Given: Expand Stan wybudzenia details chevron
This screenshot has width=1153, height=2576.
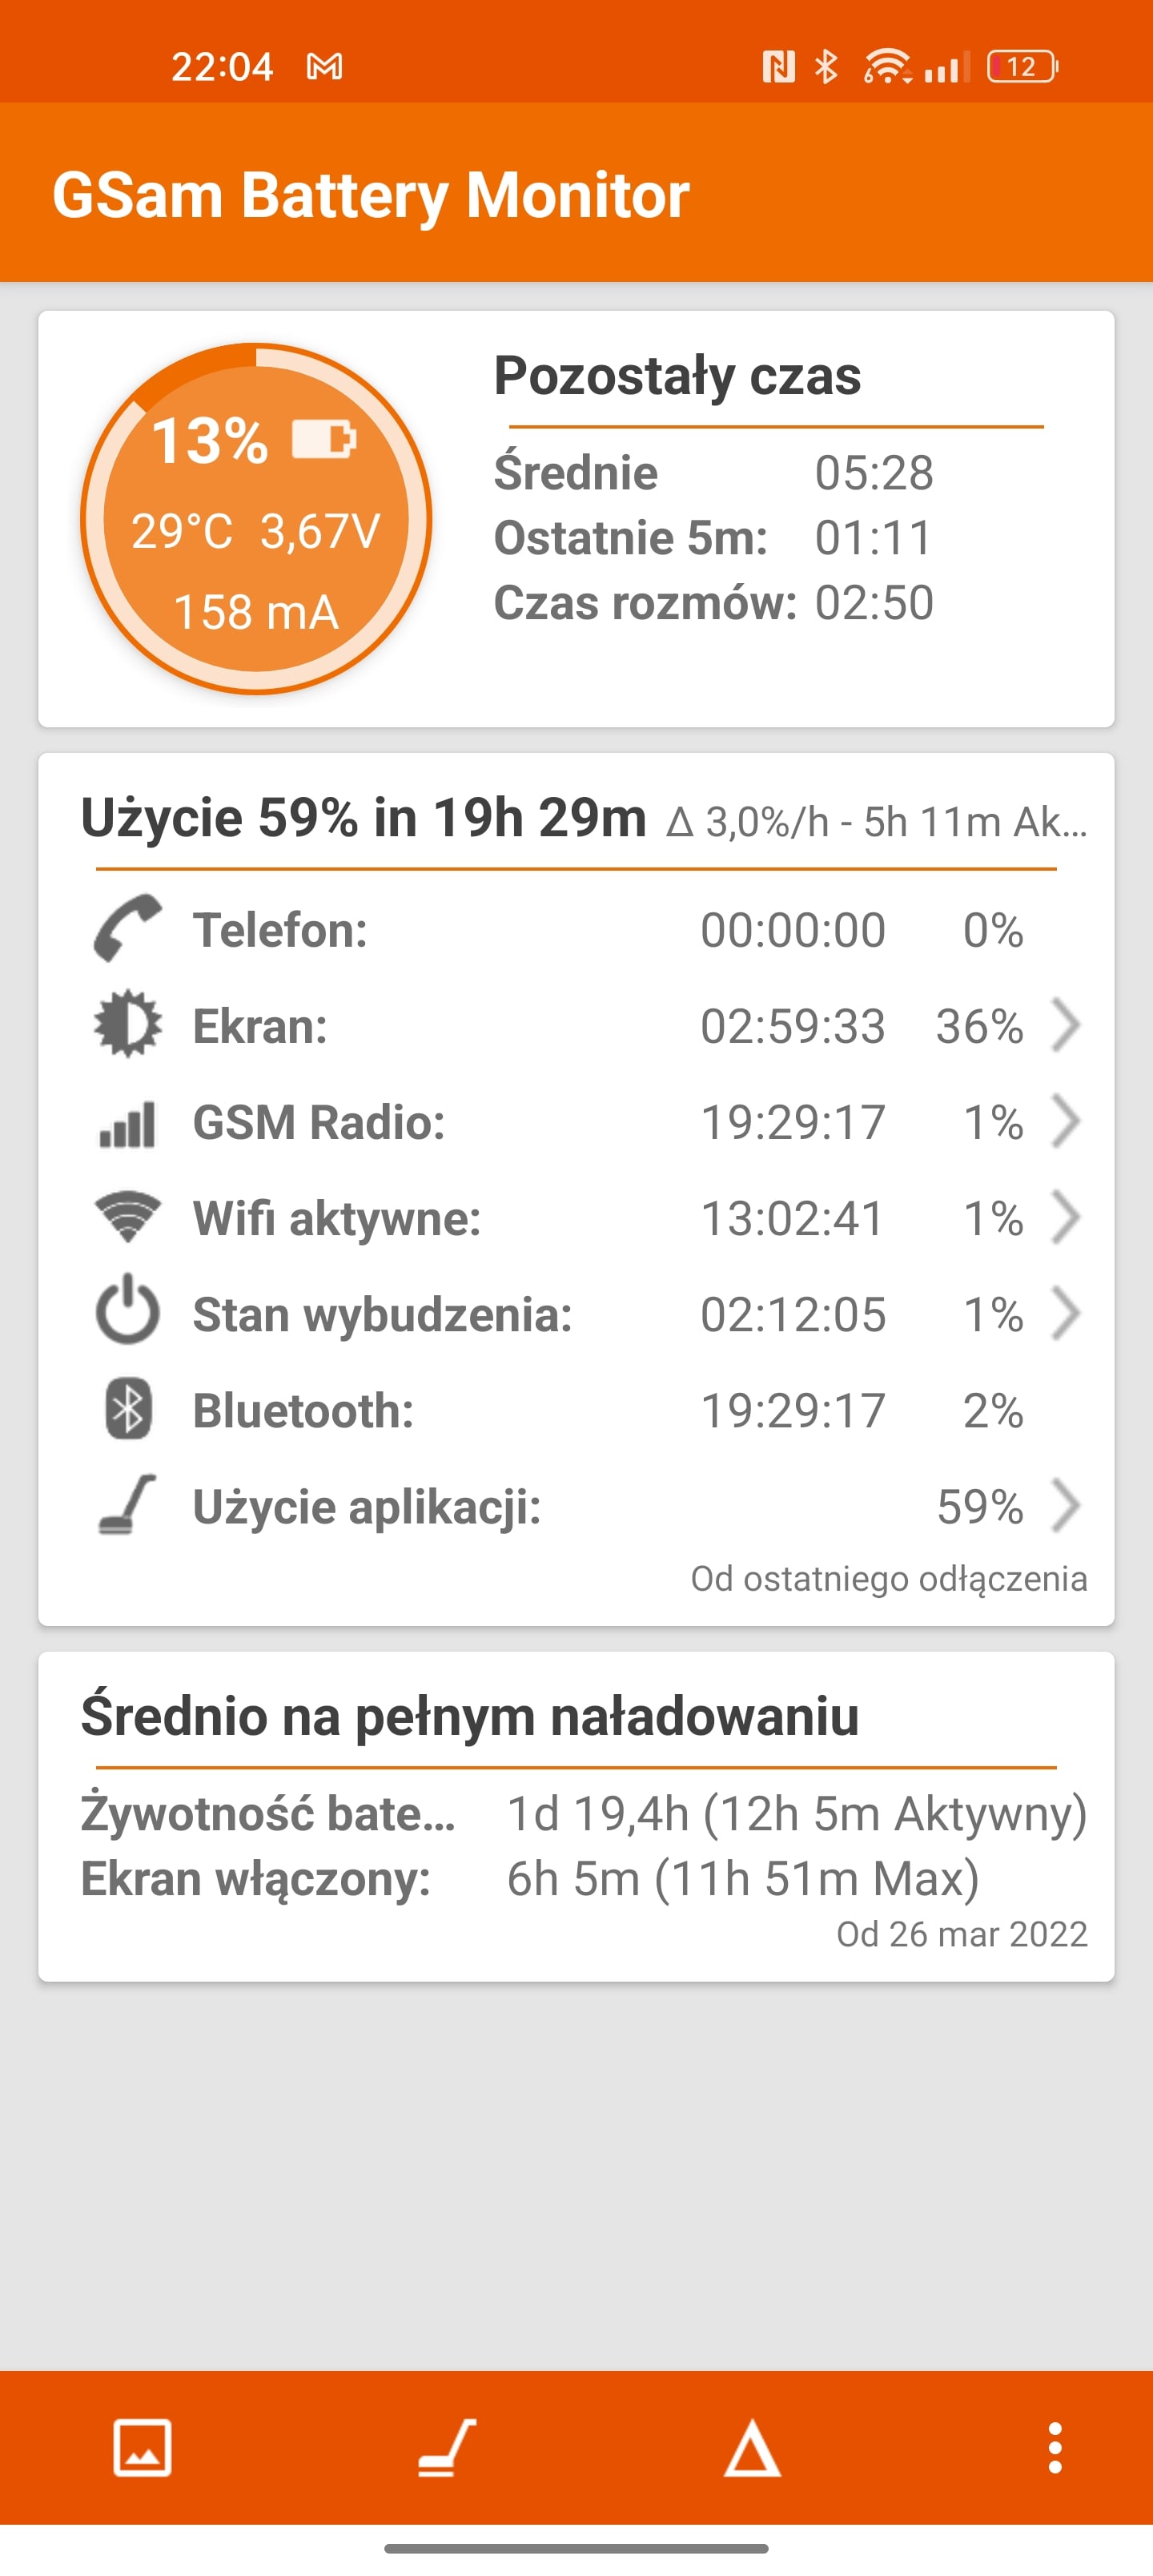Looking at the screenshot, I should (x=1066, y=1313).
